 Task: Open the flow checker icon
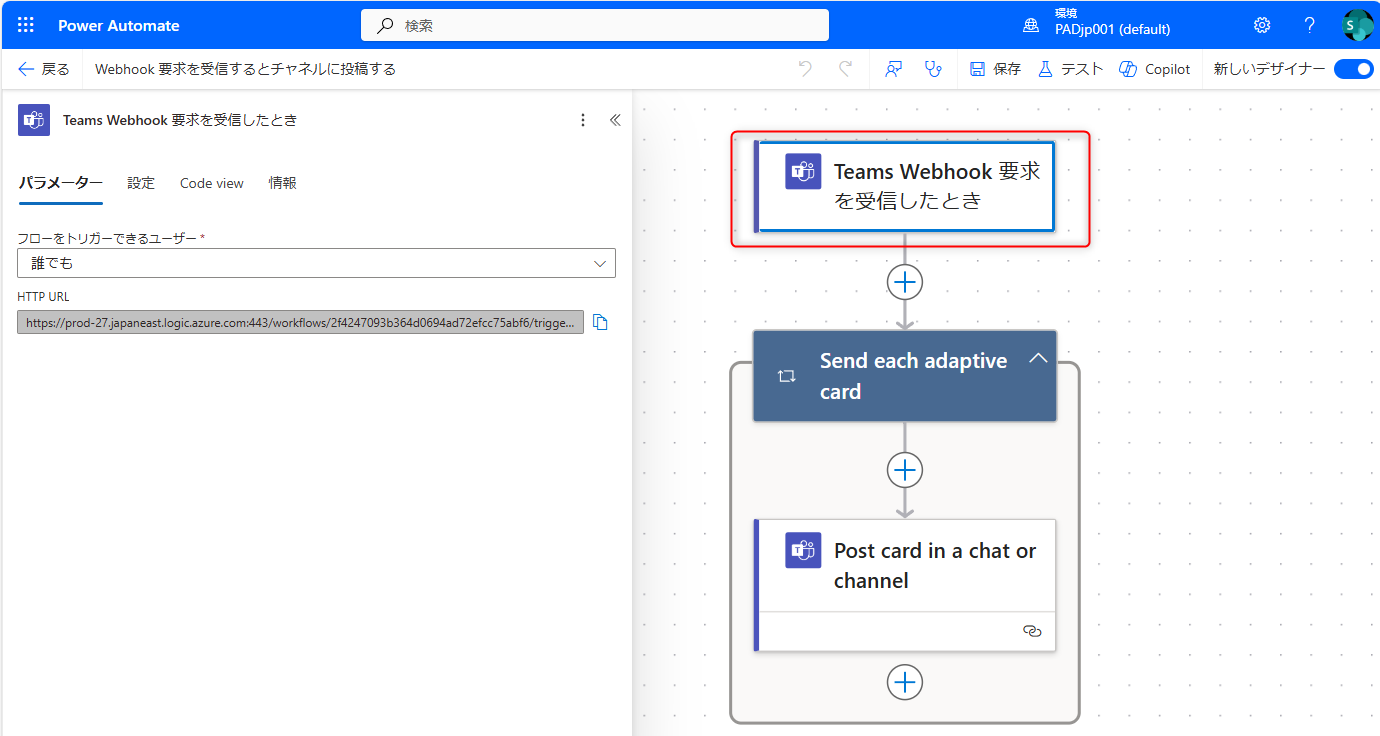click(x=892, y=68)
